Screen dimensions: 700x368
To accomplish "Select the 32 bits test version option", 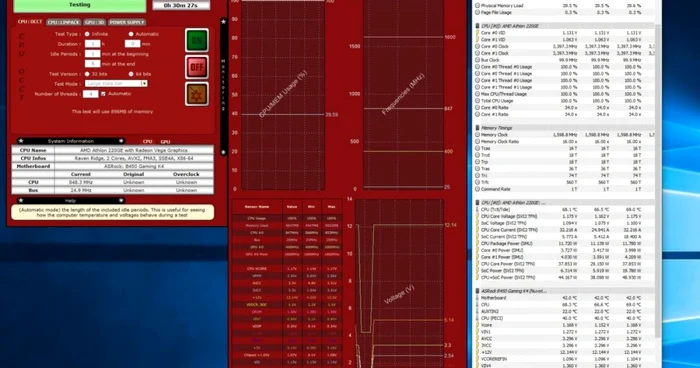I will (x=87, y=74).
